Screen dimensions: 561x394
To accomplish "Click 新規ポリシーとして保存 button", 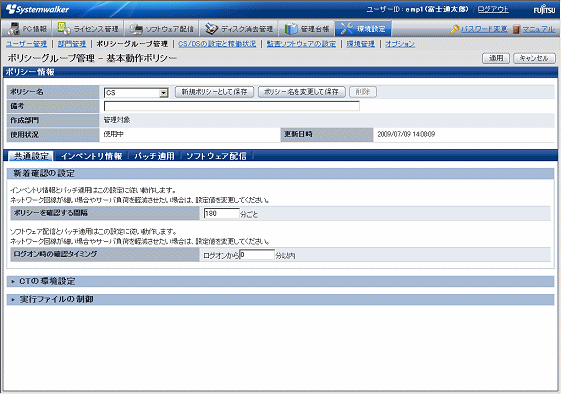I will (214, 92).
